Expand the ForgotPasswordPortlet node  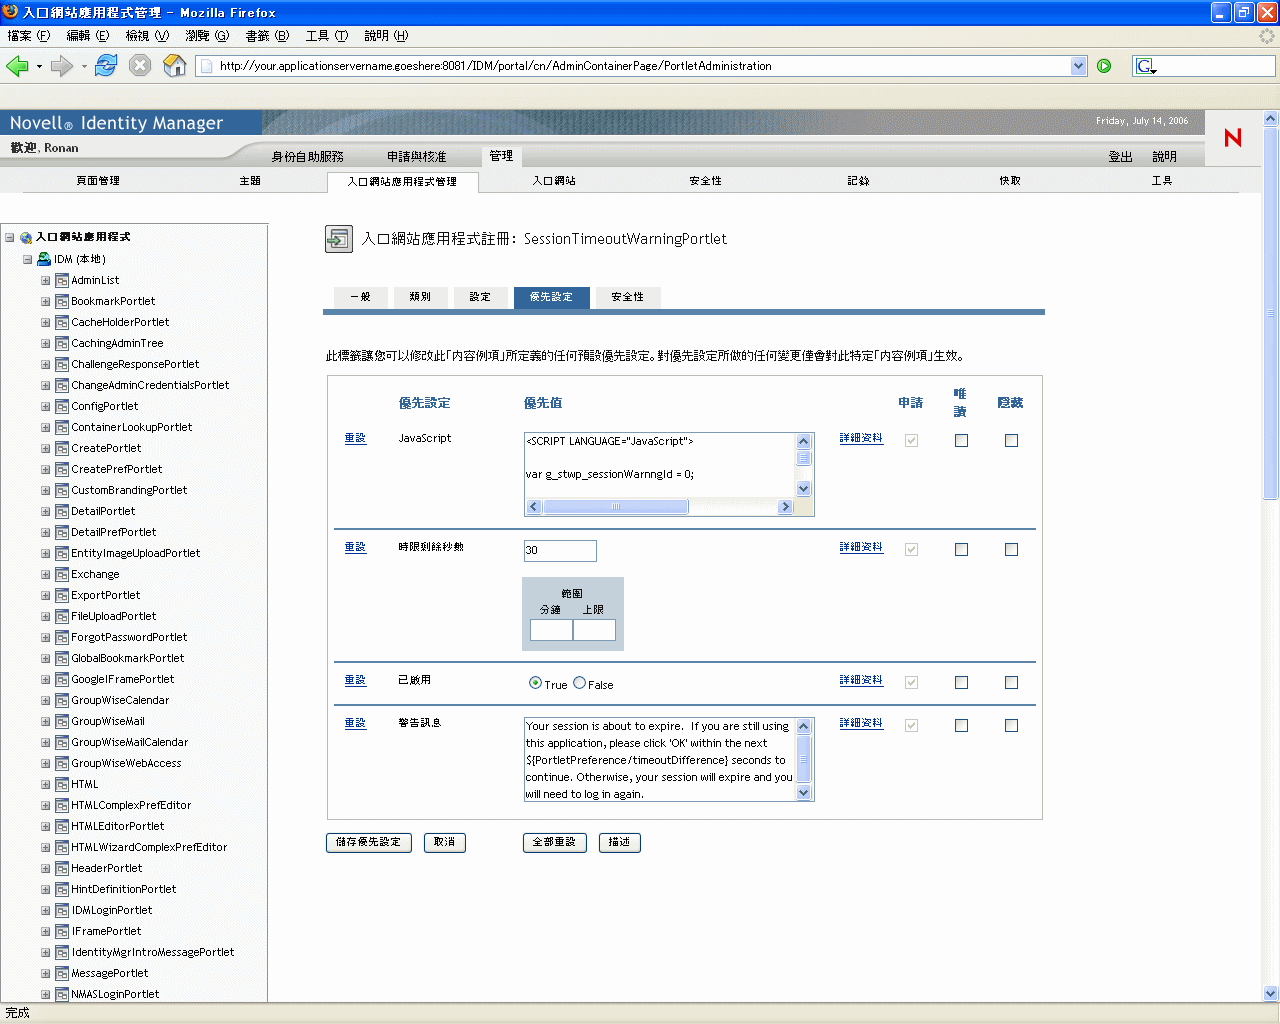[x=45, y=637]
